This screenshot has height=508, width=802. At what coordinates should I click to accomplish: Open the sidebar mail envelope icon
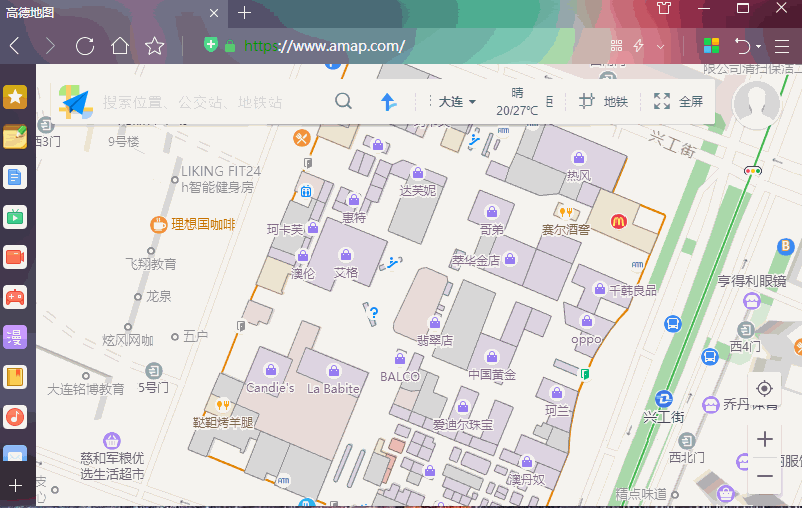15,453
